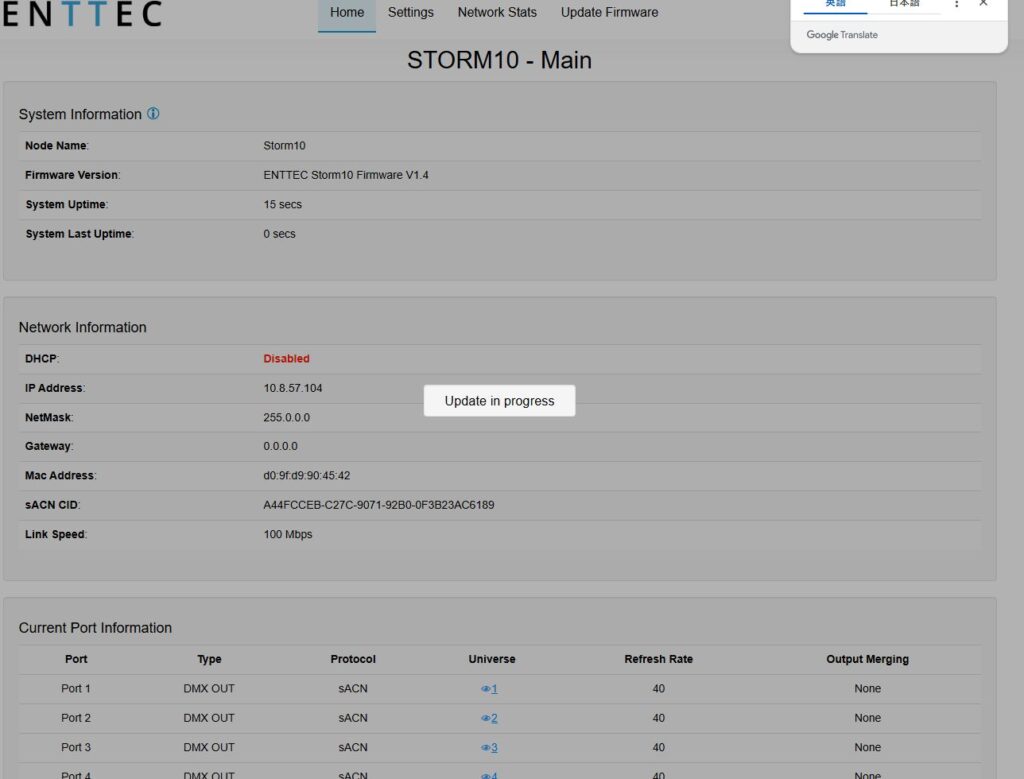
Task: Click the Link Speed label
Action: (56, 534)
